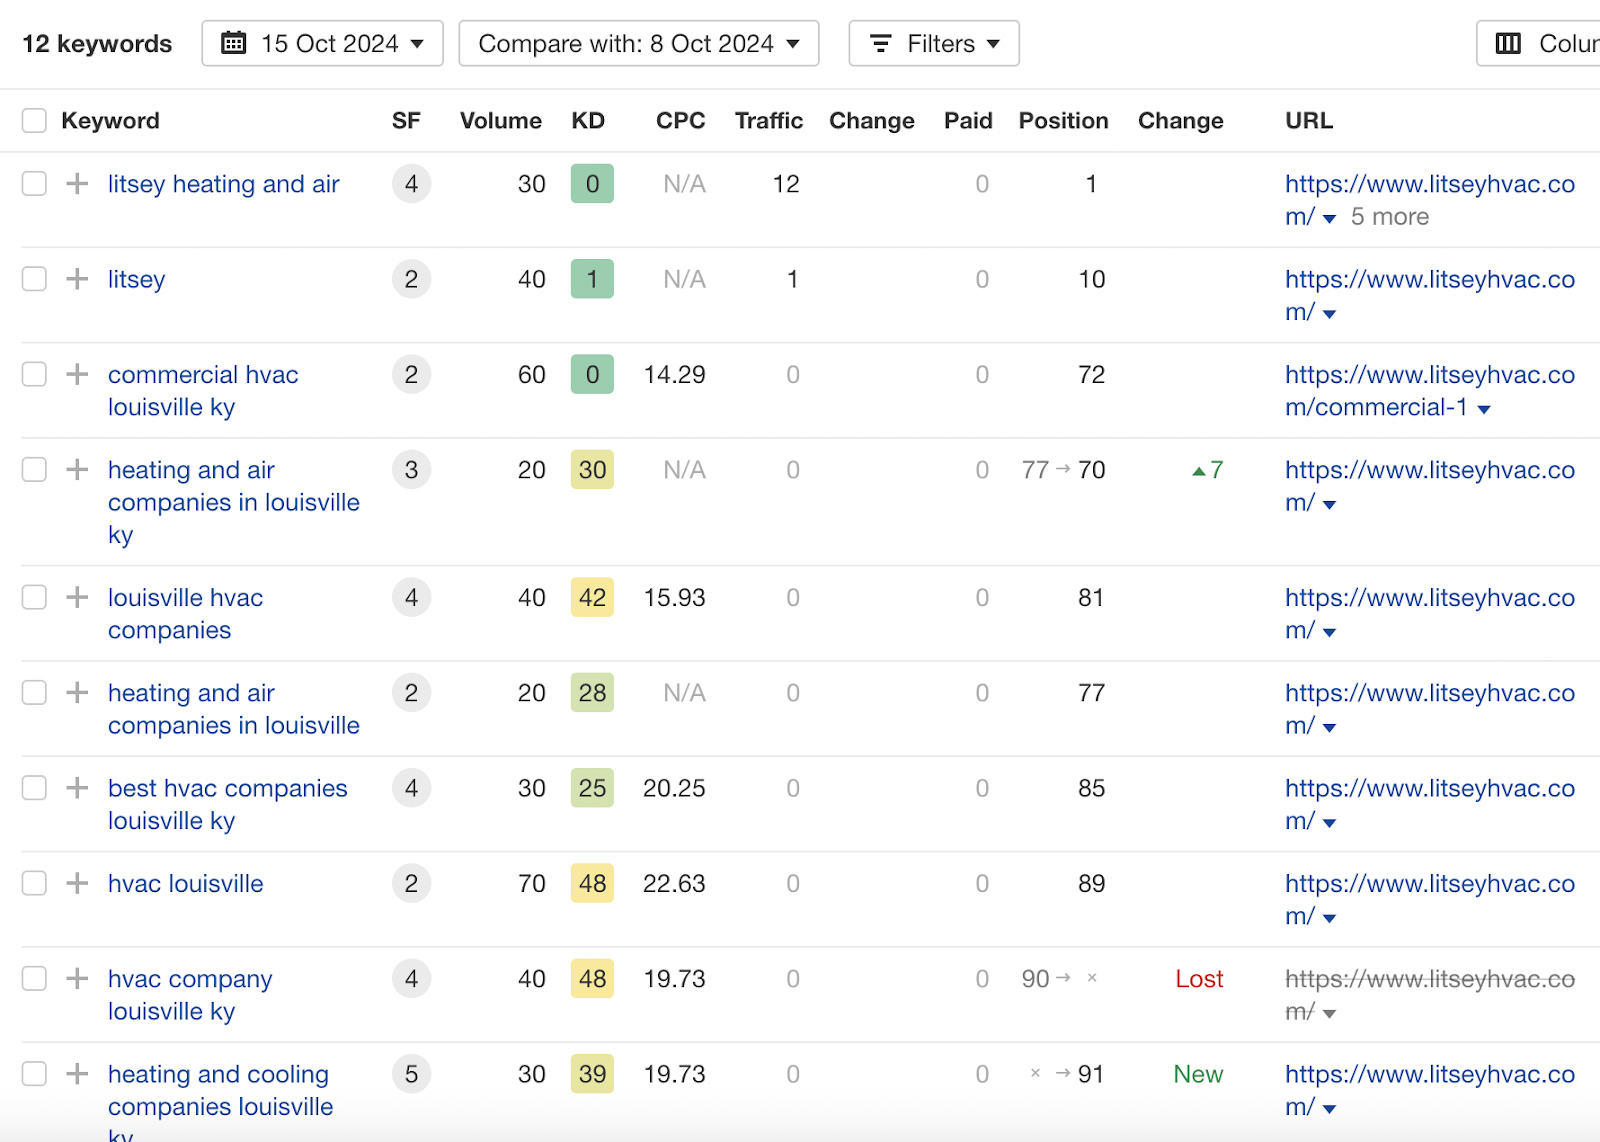Click SF badge 2 for 'heating and air companies in louisville'
Image resolution: width=1600 pixels, height=1142 pixels.
point(411,692)
